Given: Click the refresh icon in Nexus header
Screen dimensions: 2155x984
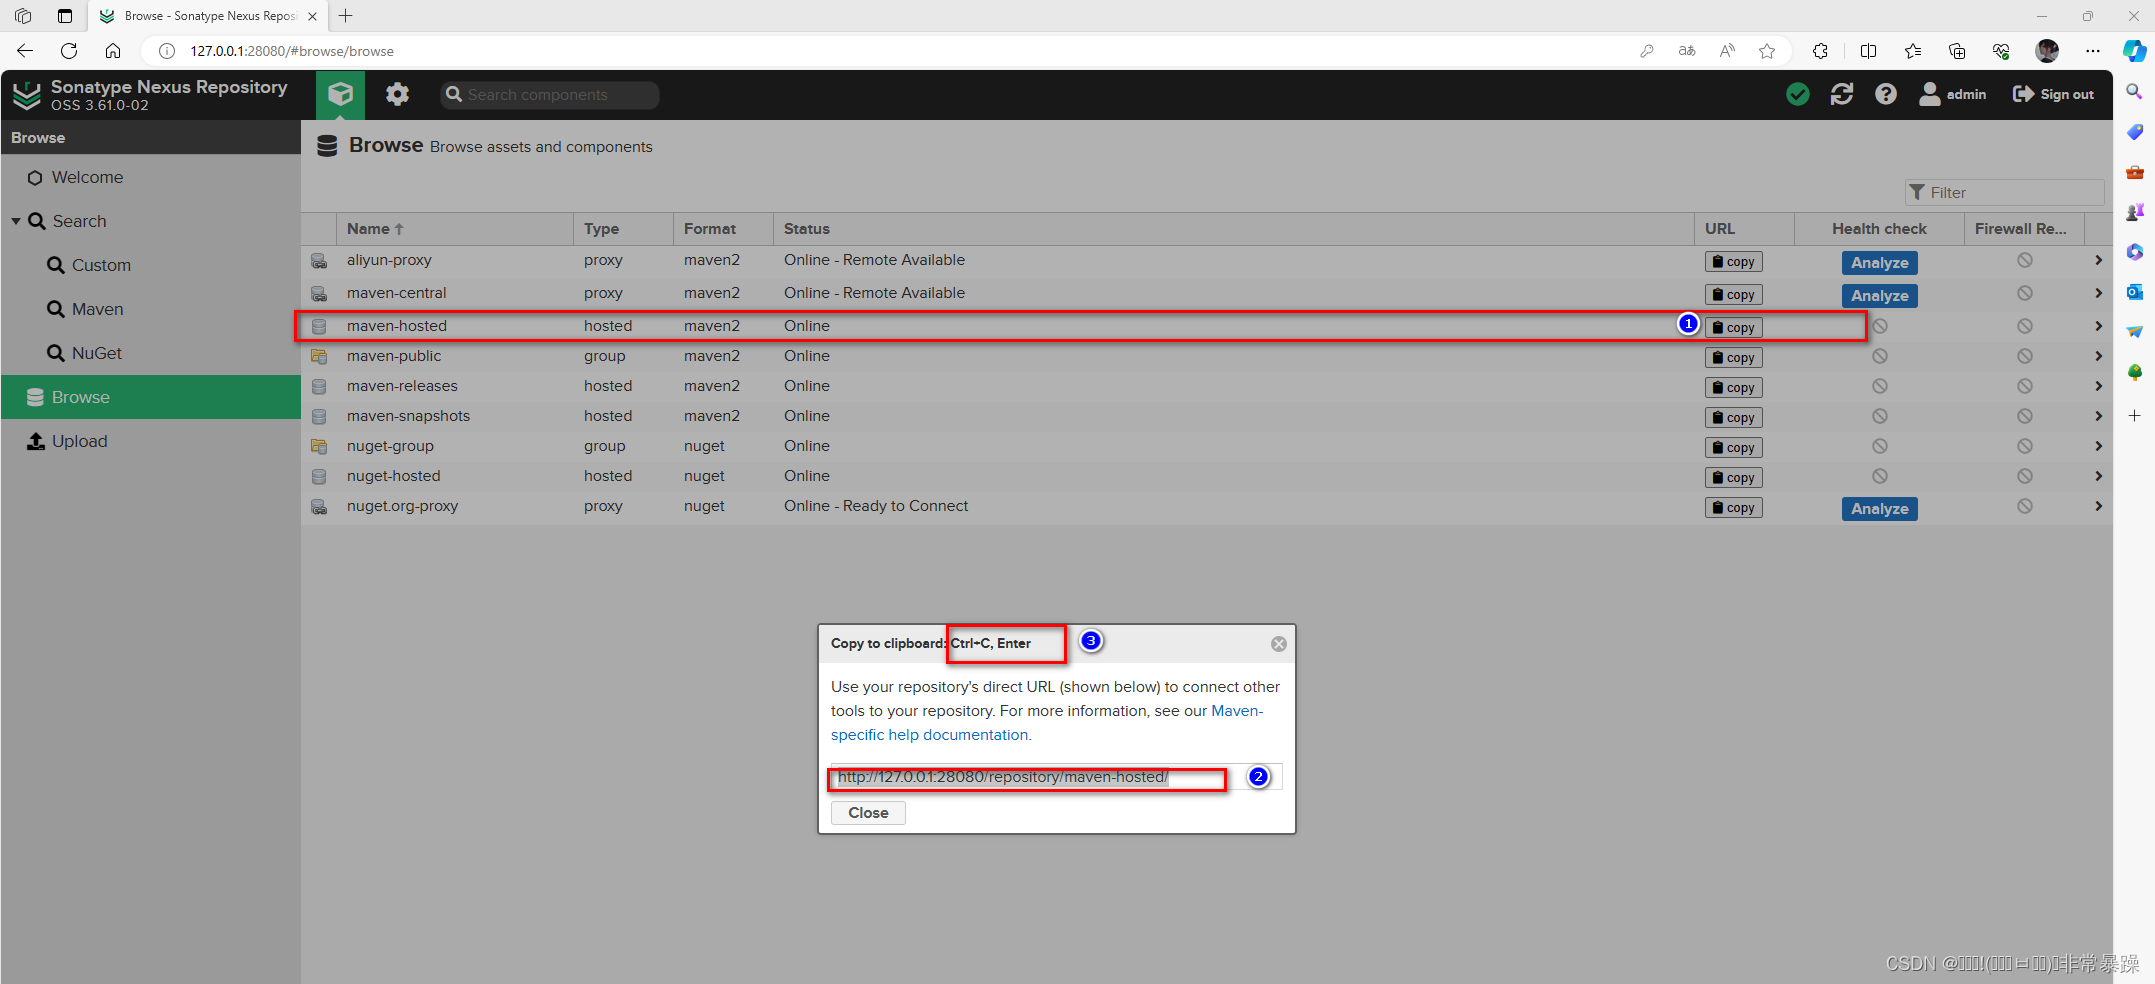Looking at the screenshot, I should 1841,95.
